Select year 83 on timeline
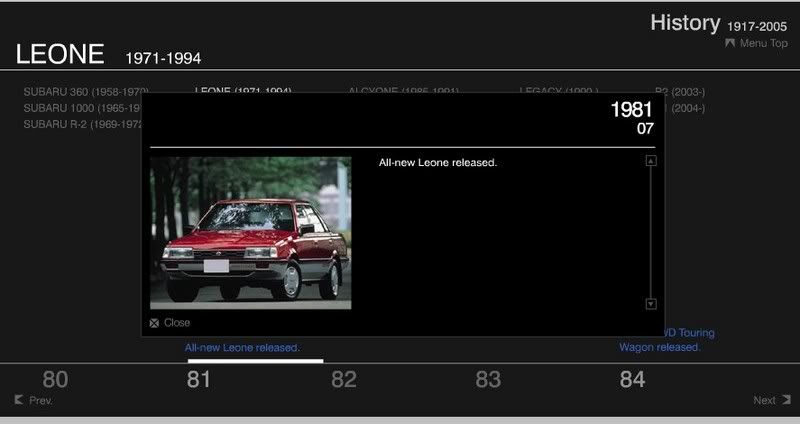The width and height of the screenshot is (800, 424). [488, 380]
